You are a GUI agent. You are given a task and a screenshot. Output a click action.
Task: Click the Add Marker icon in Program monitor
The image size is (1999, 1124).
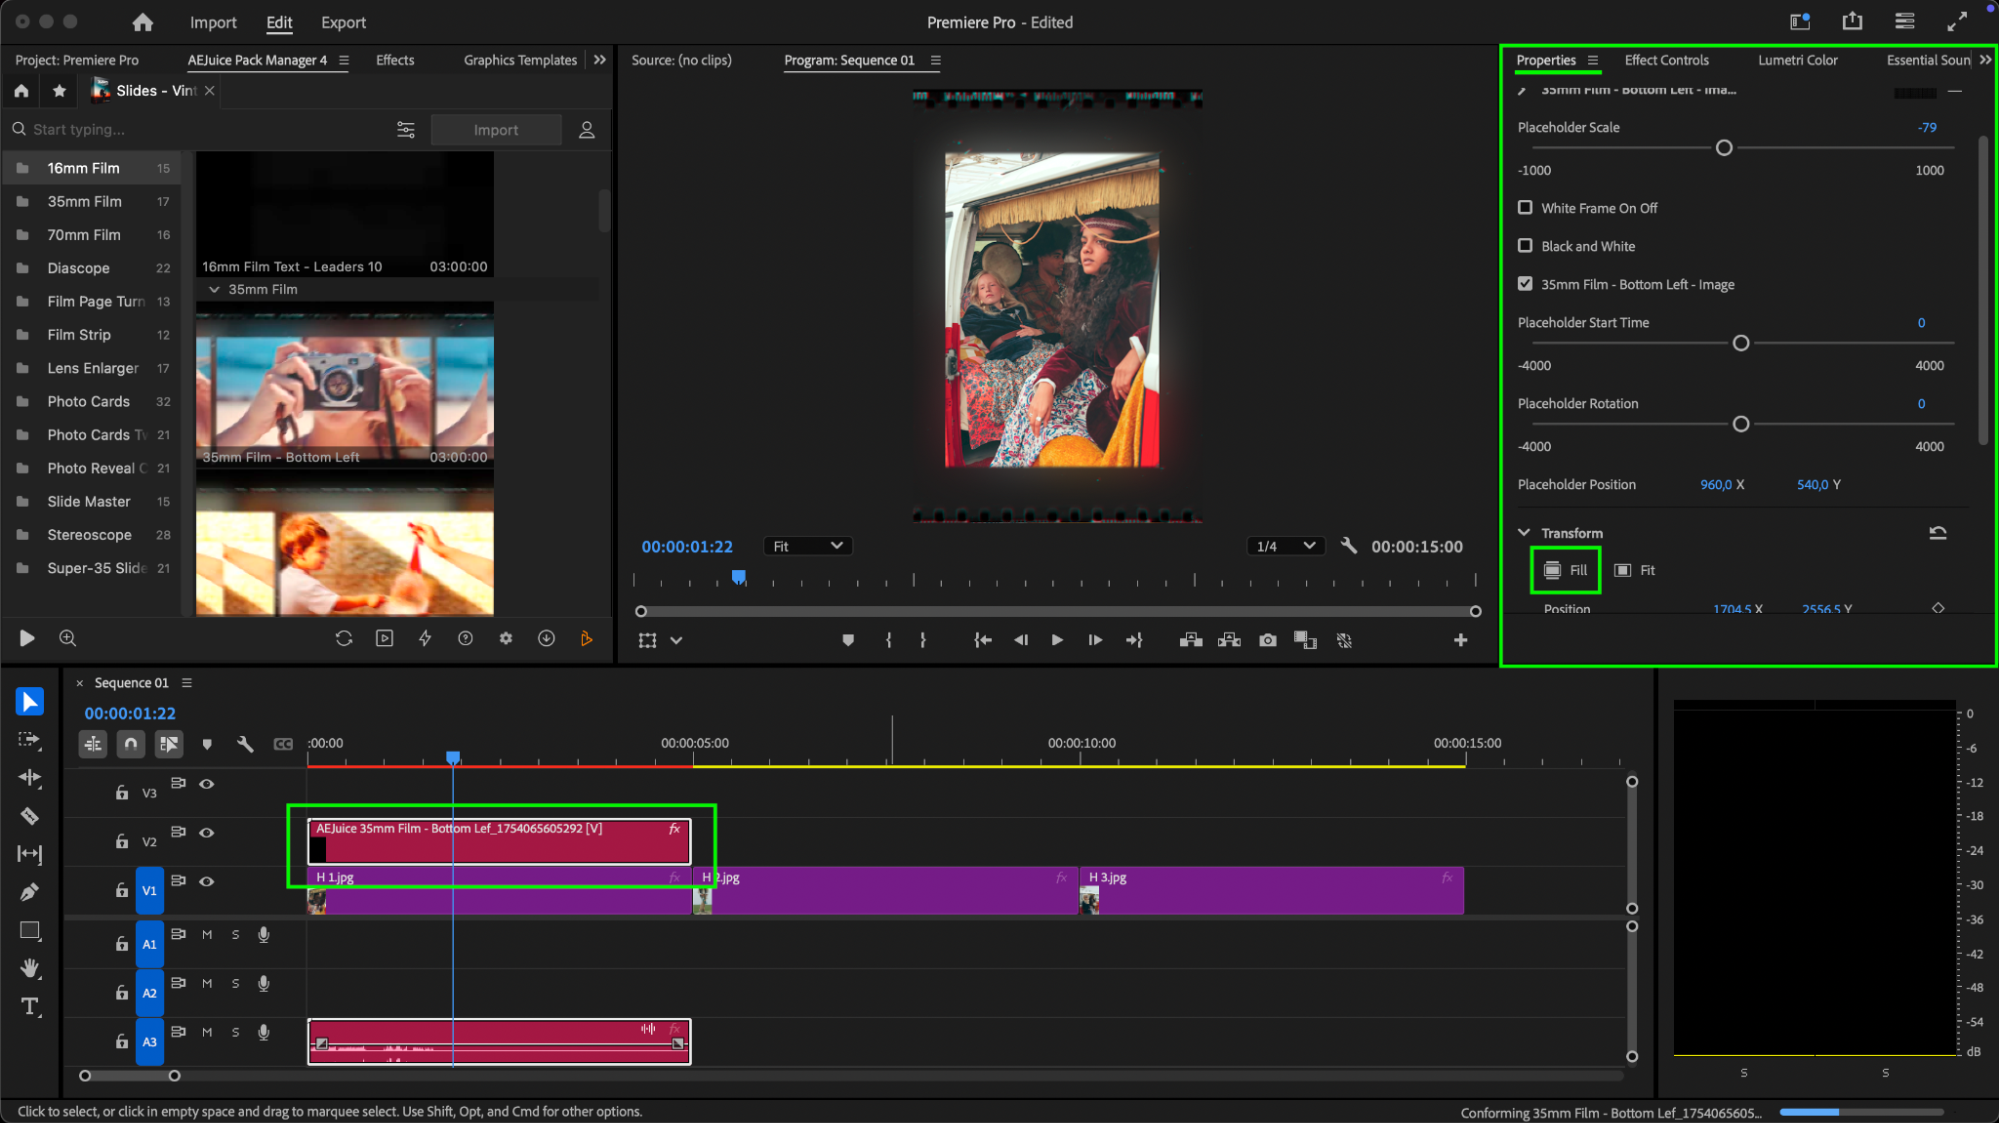point(848,640)
